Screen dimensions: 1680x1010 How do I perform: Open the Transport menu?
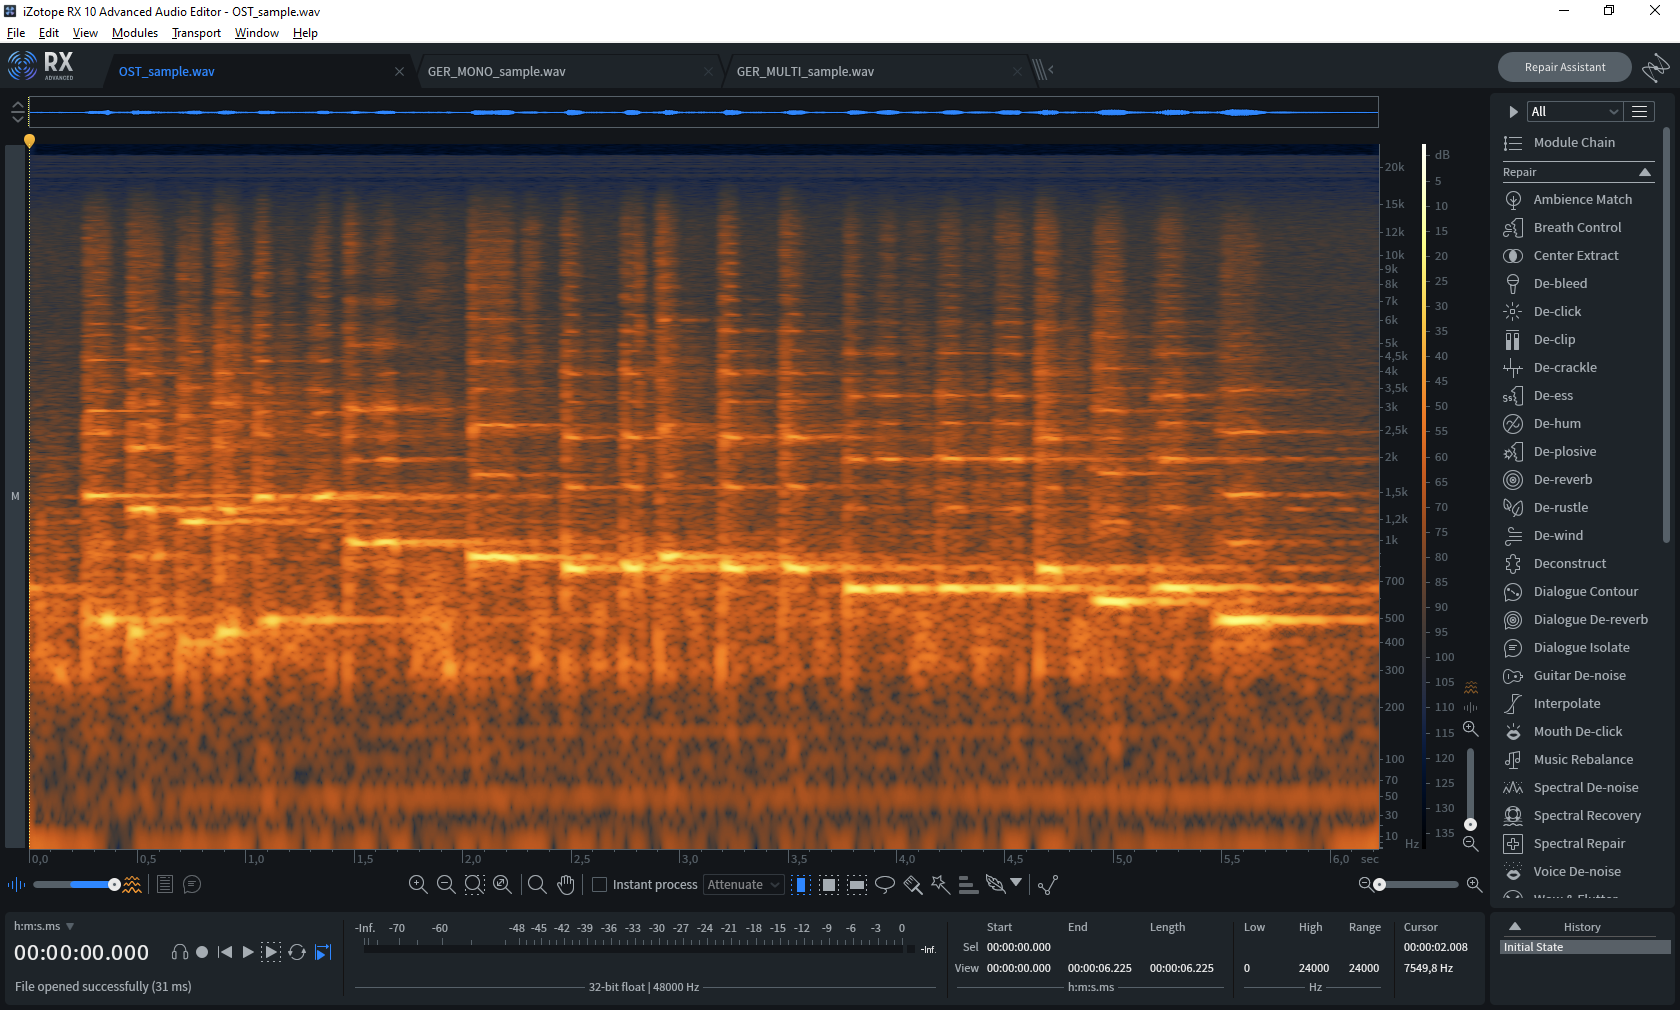pos(196,33)
